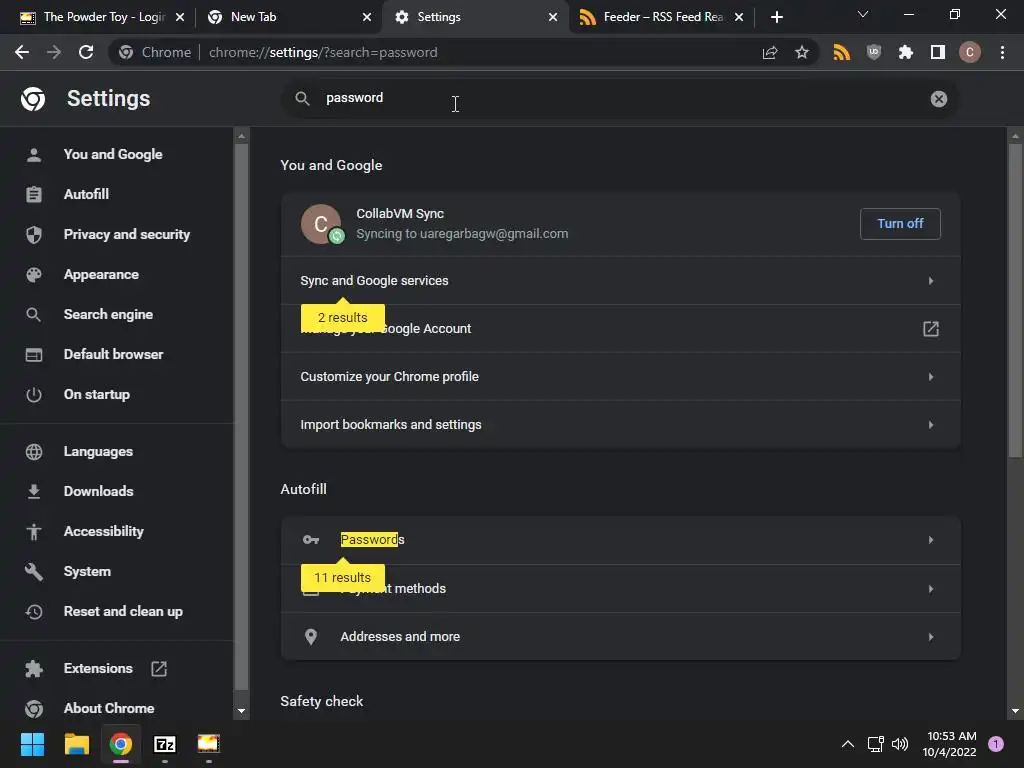Open the Feeder RSS extension icon
Image resolution: width=1024 pixels, height=768 pixels.
pos(842,52)
